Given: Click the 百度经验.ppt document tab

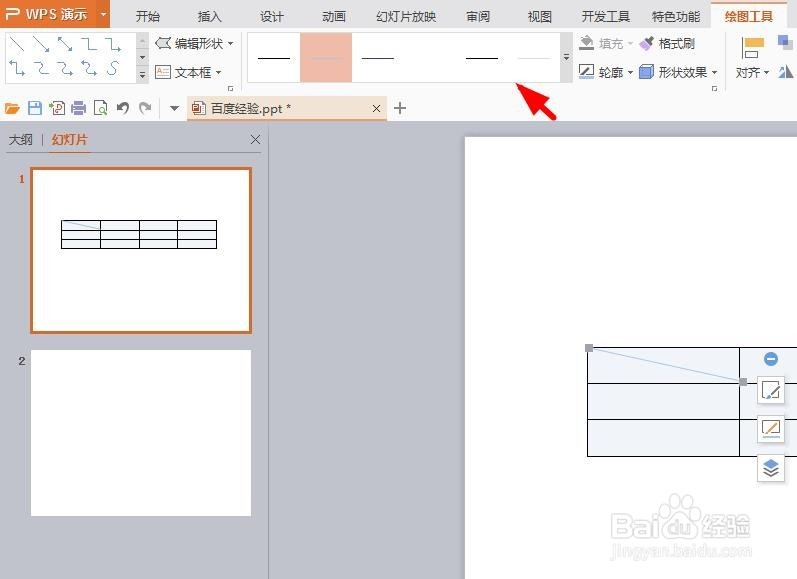Looking at the screenshot, I should (287, 108).
